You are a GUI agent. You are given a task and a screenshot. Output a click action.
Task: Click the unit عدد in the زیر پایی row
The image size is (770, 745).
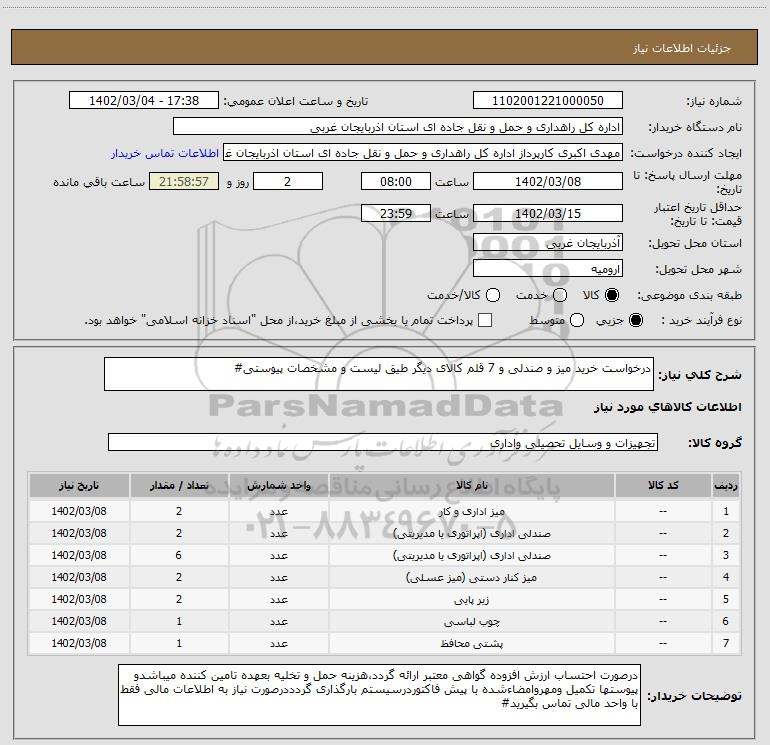click(278, 600)
